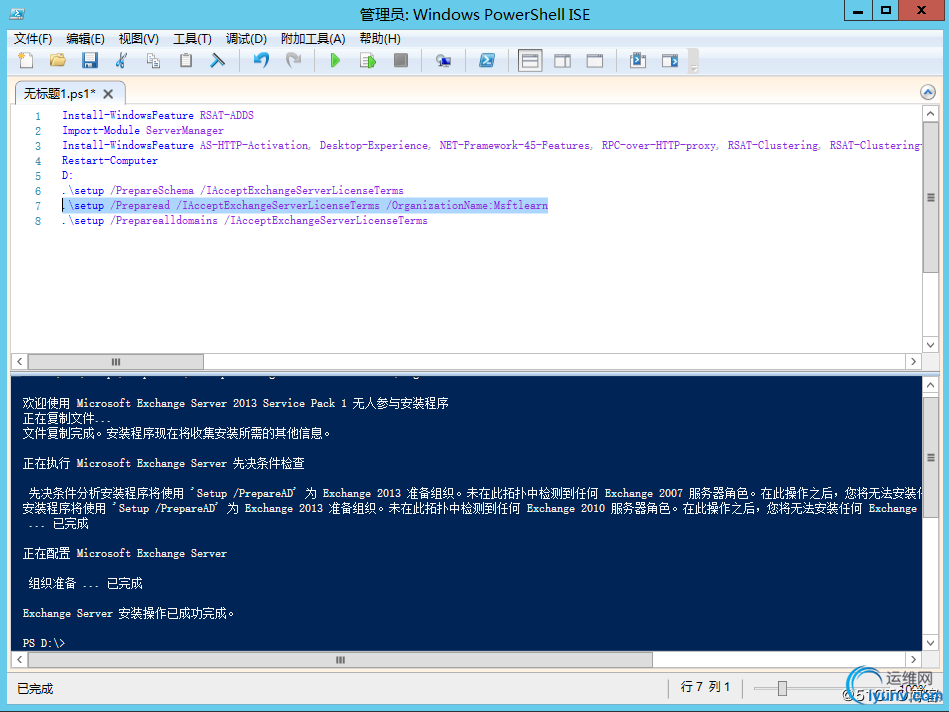
Task: Collapse the script pane with round chevron button
Action: click(x=927, y=92)
